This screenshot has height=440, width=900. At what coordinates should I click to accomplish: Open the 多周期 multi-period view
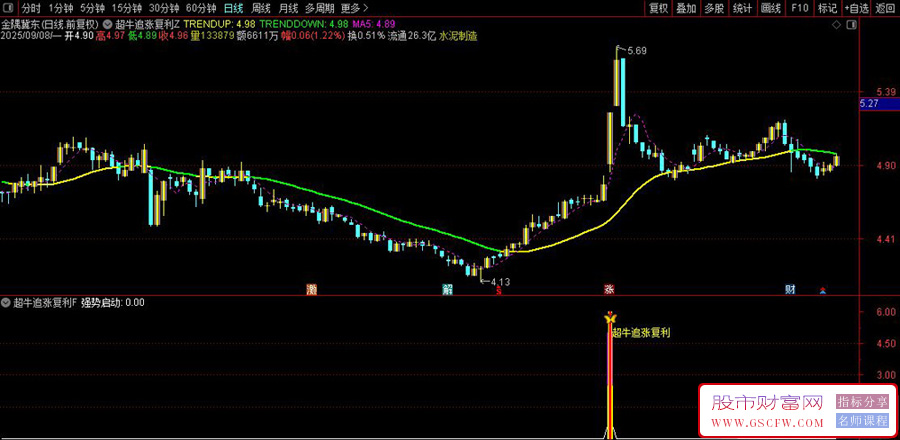(x=319, y=9)
